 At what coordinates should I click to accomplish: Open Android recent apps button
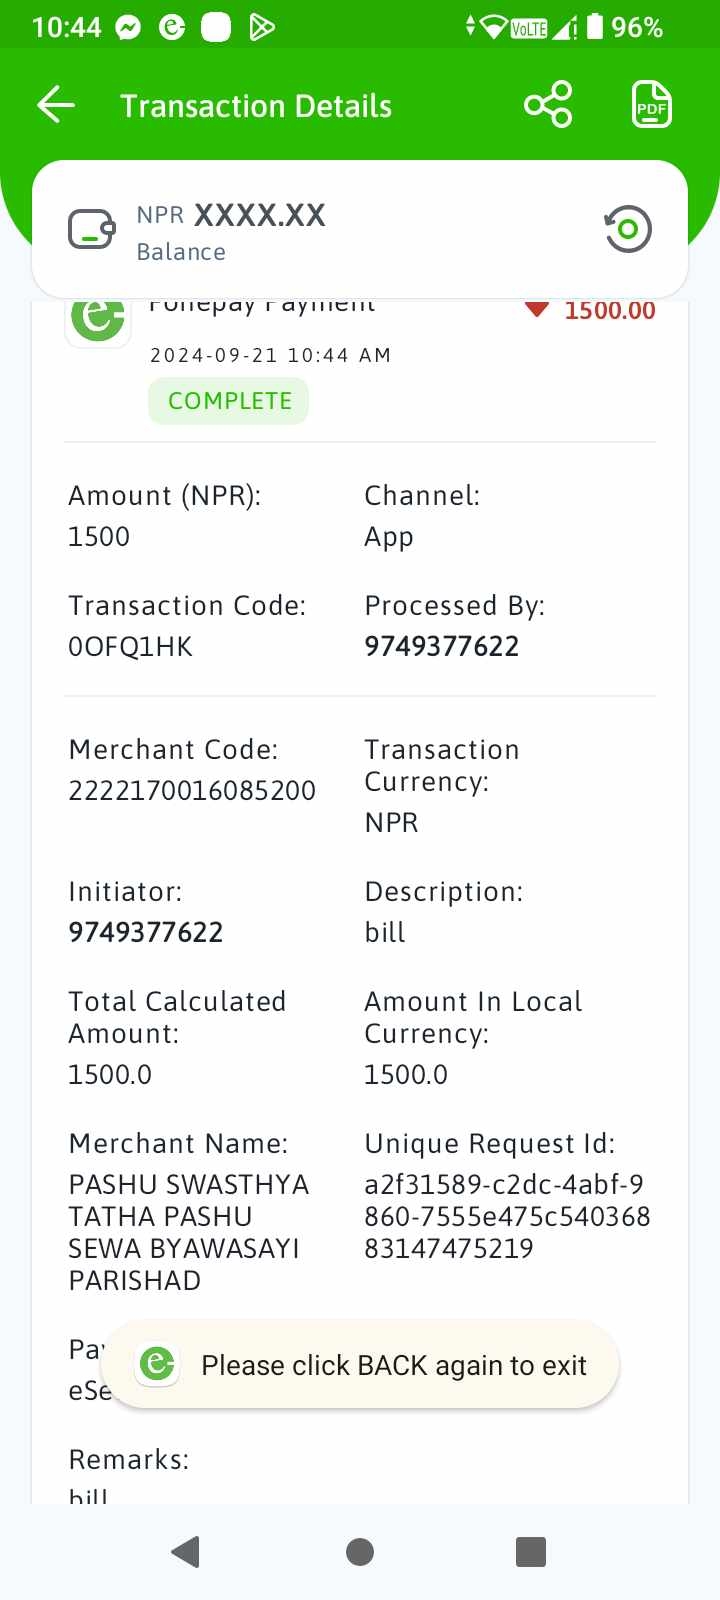click(x=531, y=1552)
